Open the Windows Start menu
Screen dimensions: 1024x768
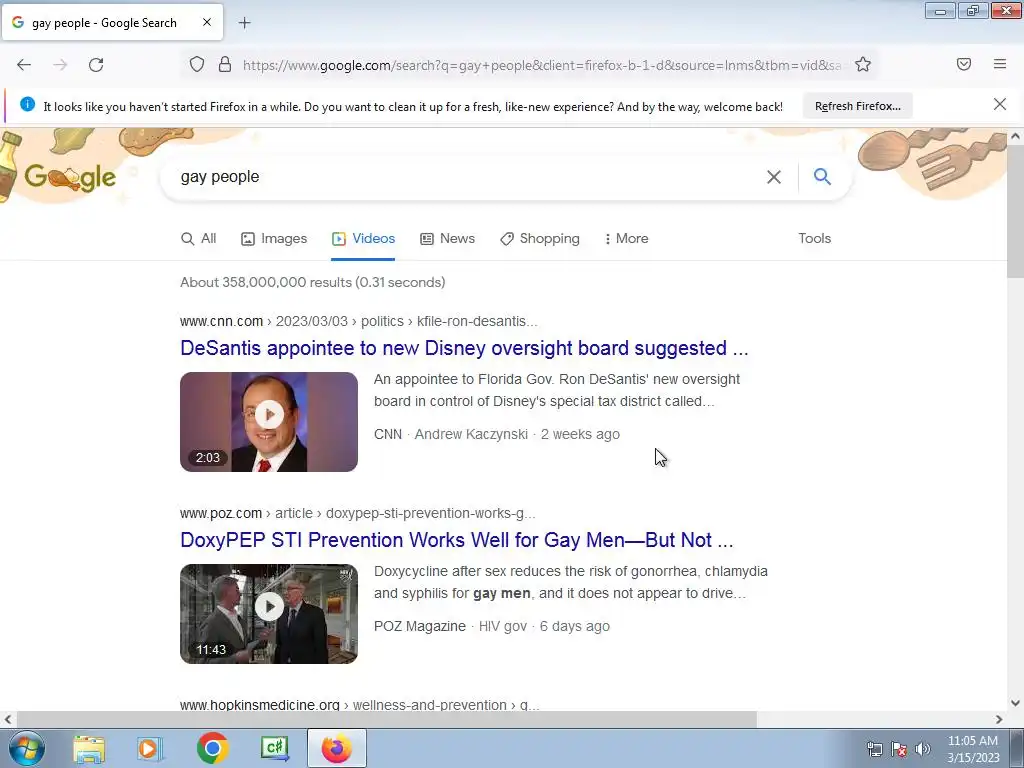[x=26, y=748]
